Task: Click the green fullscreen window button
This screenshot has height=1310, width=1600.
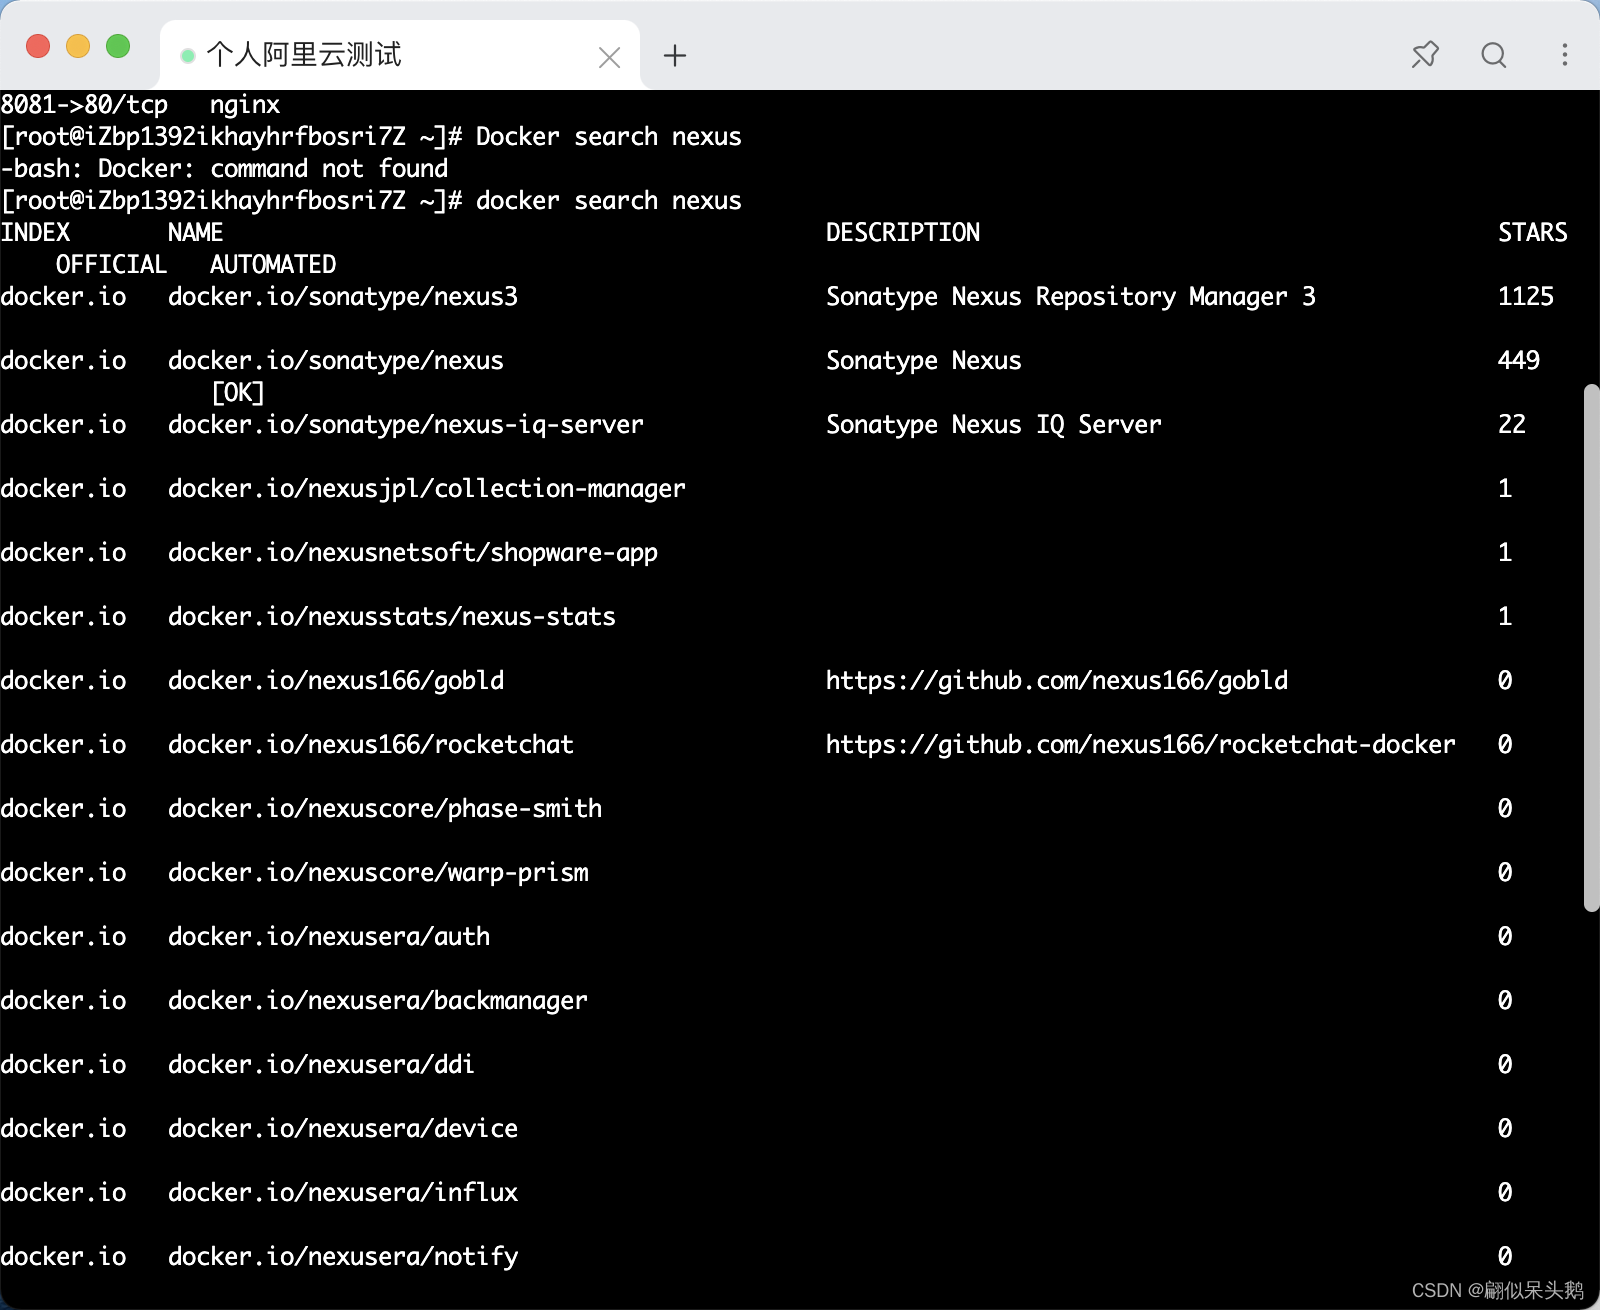Action: (118, 46)
